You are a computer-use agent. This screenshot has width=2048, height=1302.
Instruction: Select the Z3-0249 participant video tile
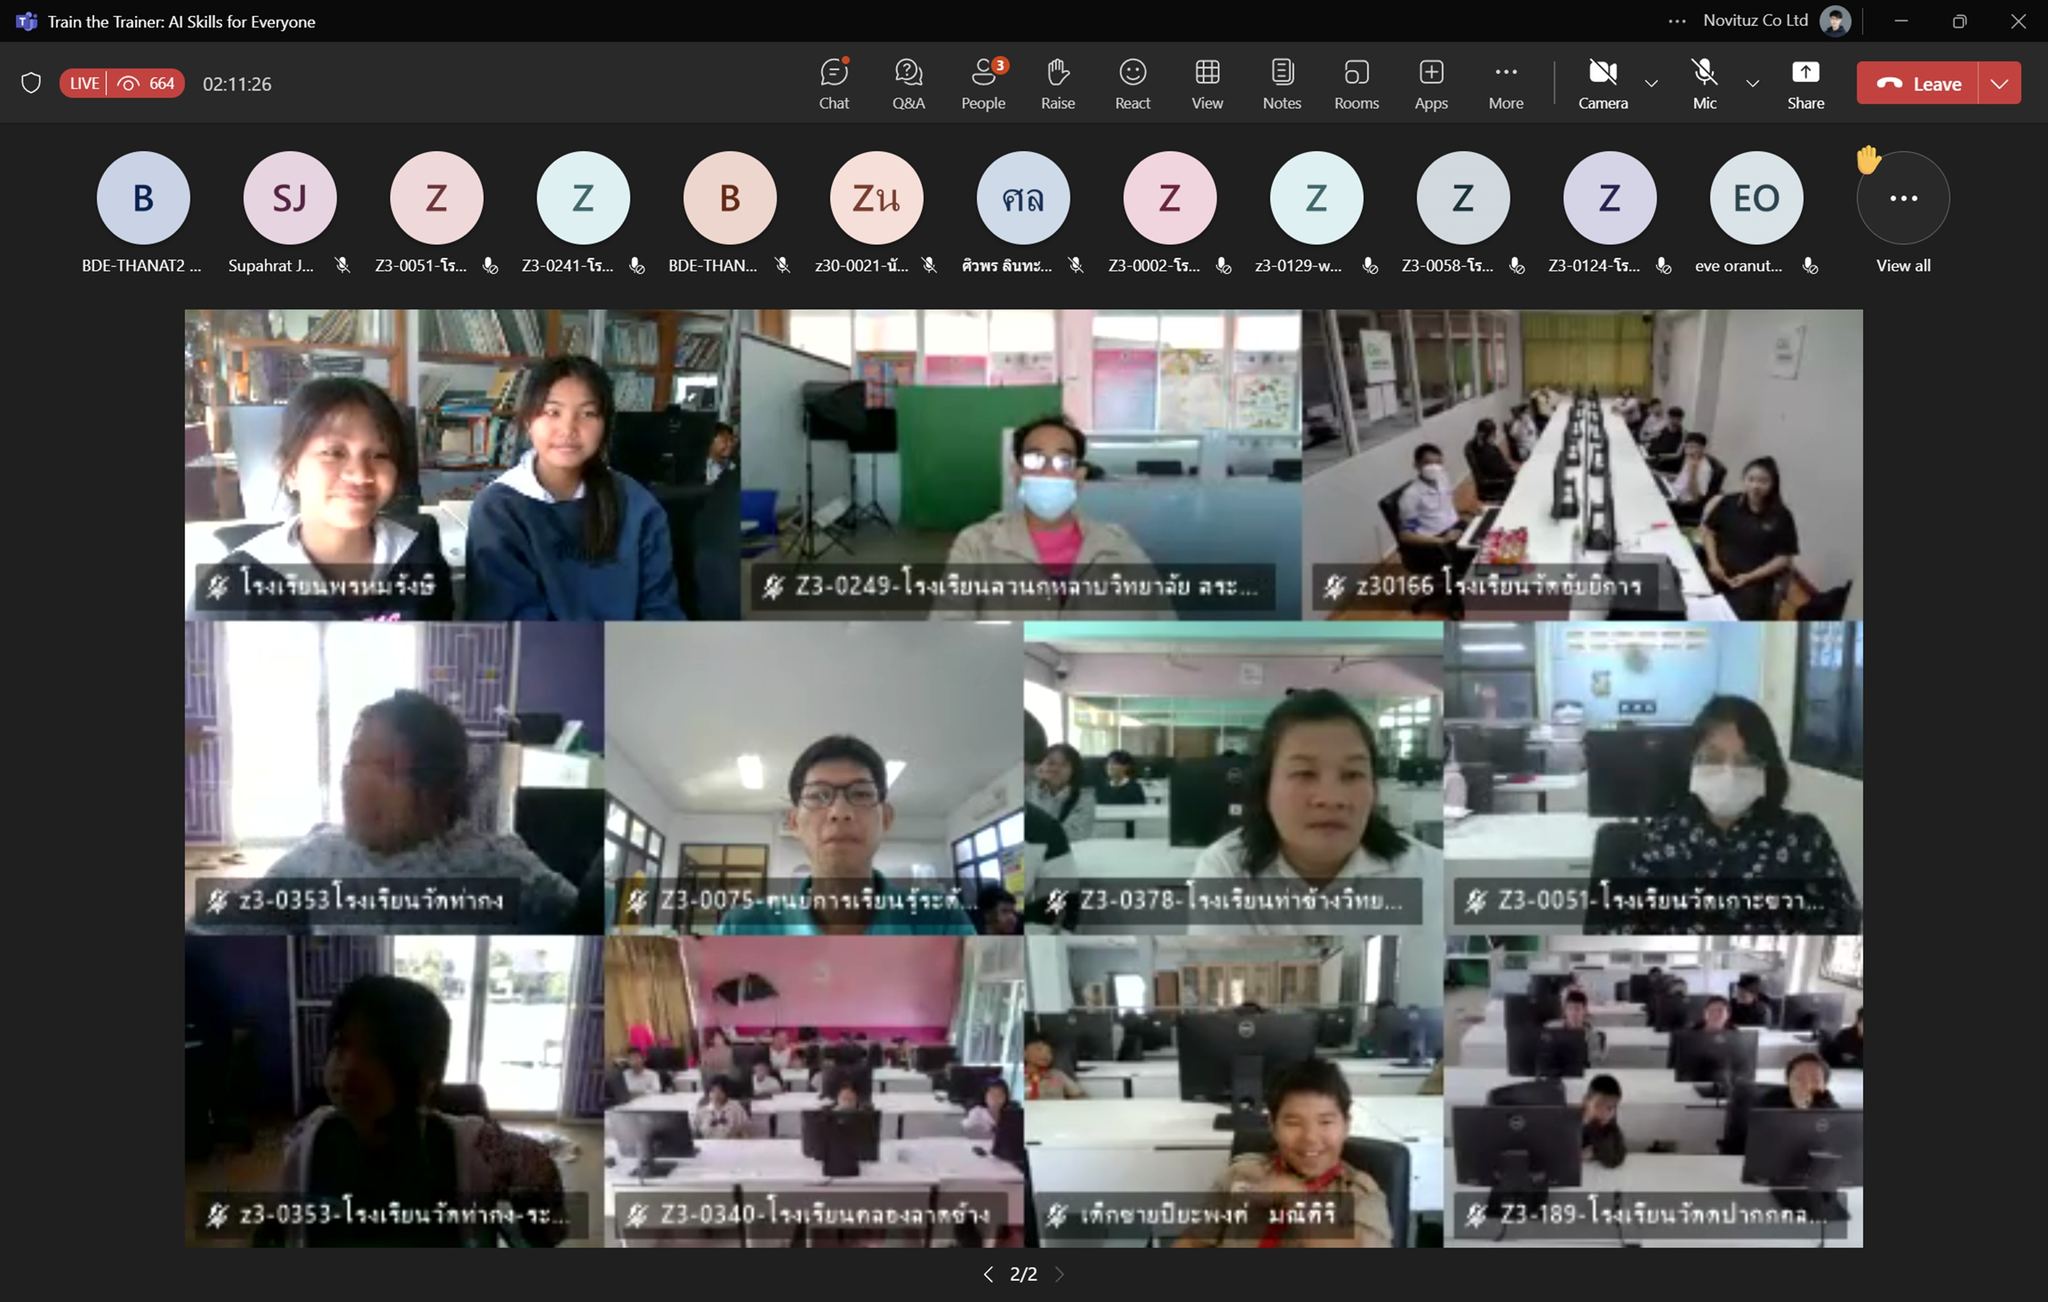pos(1020,464)
